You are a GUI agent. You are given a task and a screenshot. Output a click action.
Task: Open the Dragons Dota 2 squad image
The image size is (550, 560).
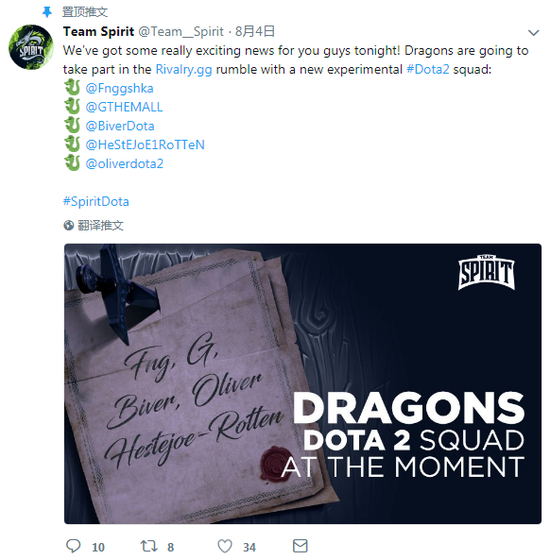click(302, 384)
